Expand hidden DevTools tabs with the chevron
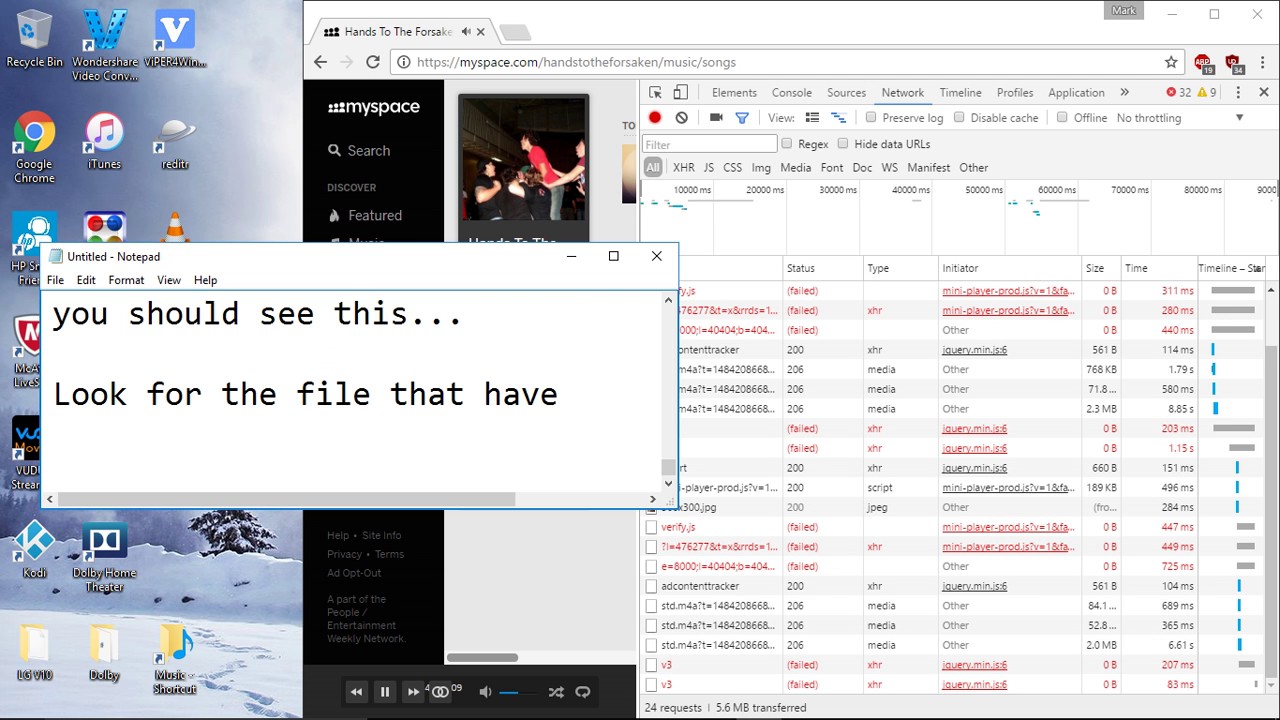 tap(1124, 92)
